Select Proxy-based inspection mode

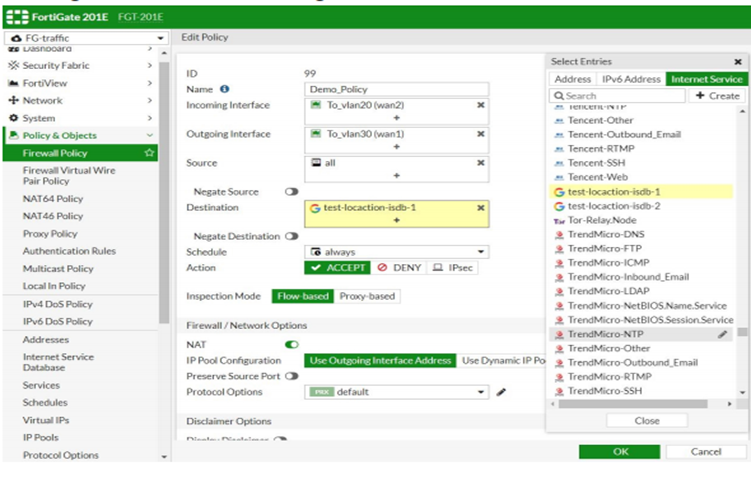(x=367, y=296)
